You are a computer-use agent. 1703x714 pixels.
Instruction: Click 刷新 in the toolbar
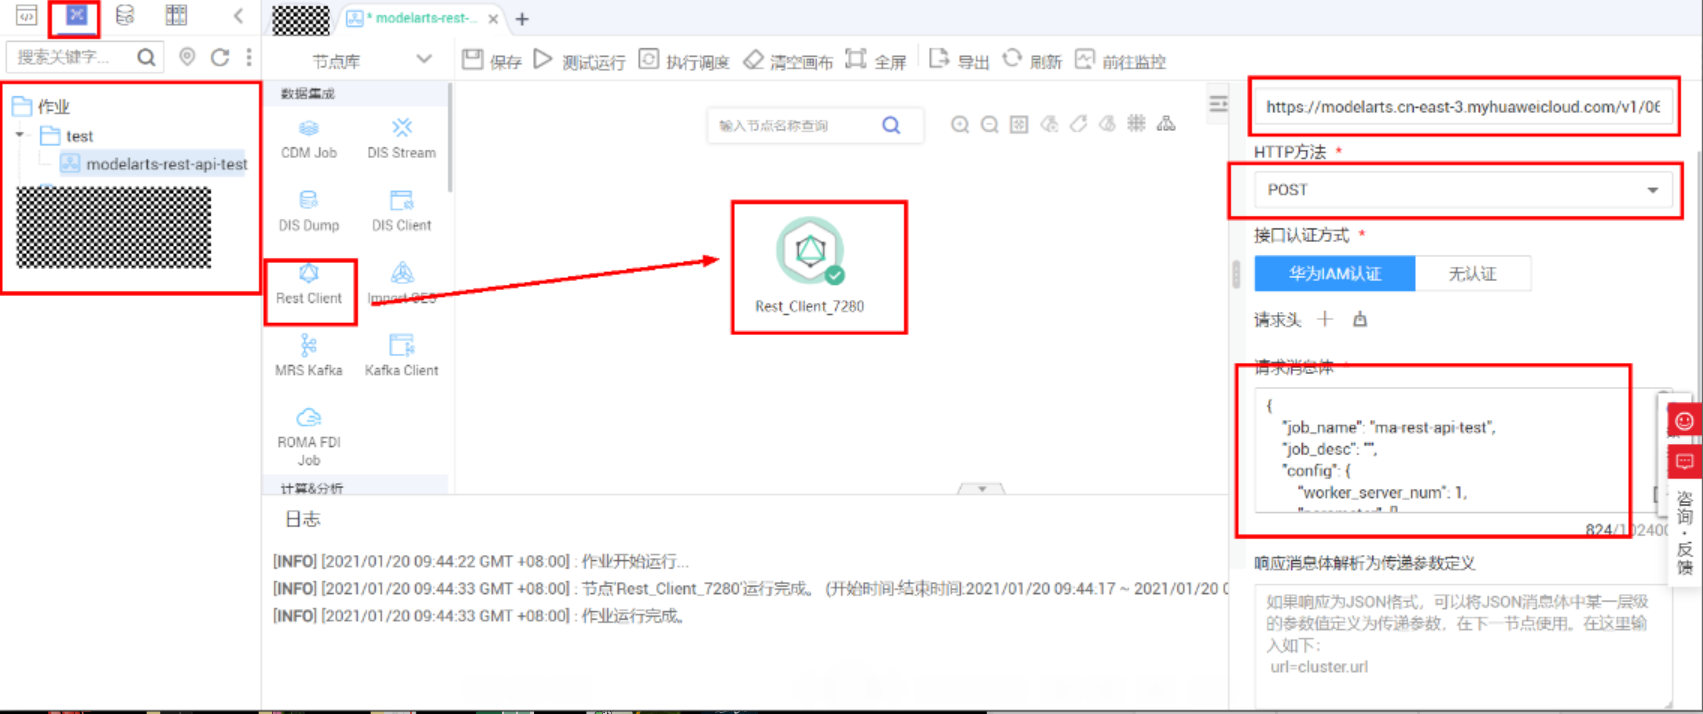[x=1032, y=61]
